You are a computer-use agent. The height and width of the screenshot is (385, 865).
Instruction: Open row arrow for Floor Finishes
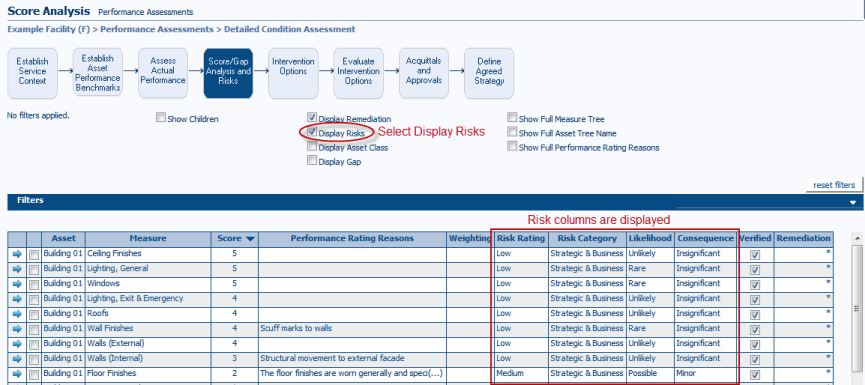17,374
